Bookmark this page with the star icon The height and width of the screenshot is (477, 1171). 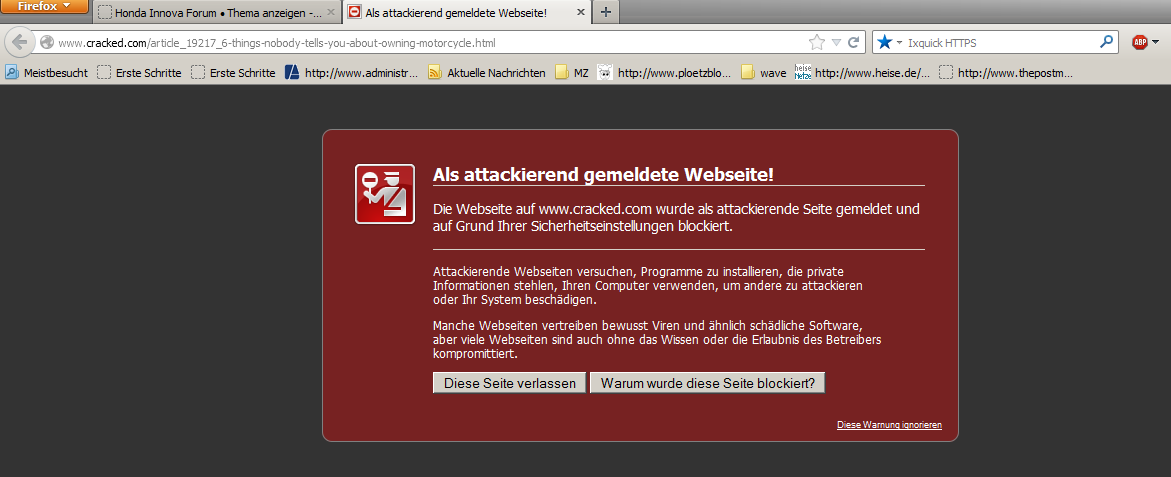click(x=817, y=43)
